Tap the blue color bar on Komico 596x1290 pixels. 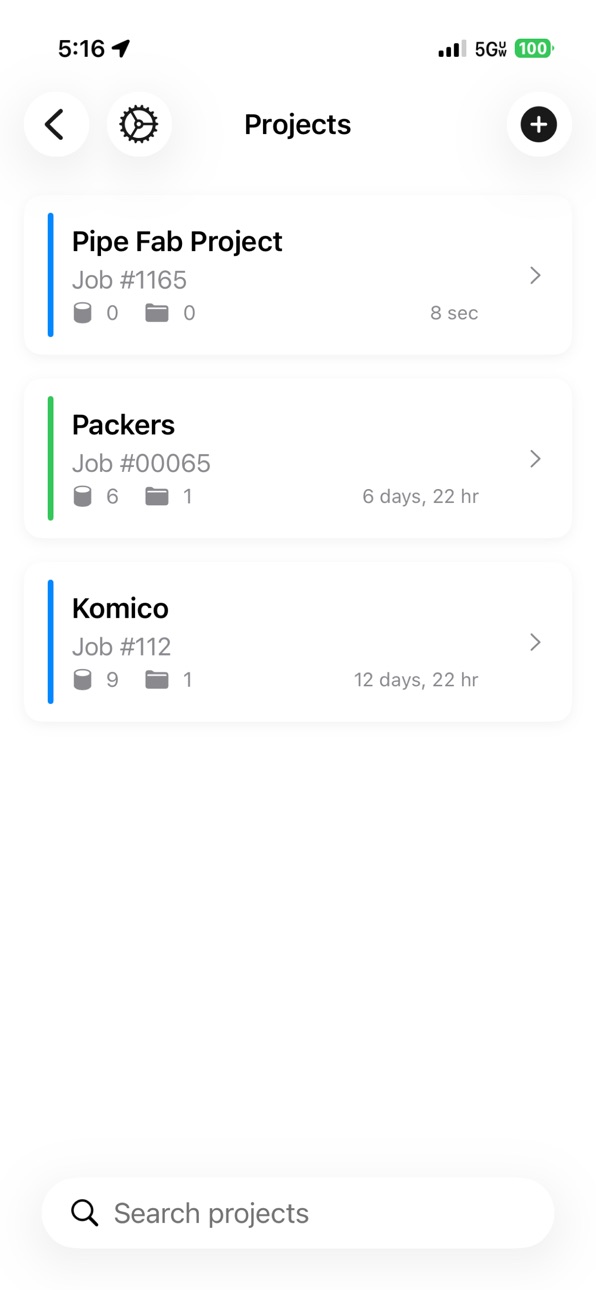50,642
